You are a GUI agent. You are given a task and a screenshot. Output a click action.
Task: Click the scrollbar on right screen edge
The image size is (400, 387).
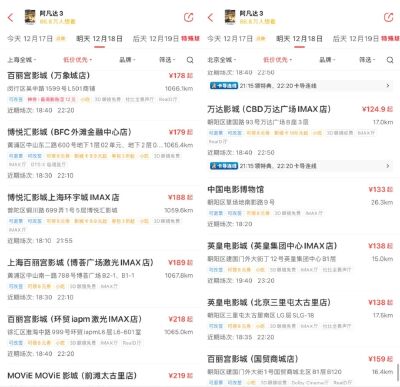point(398,372)
